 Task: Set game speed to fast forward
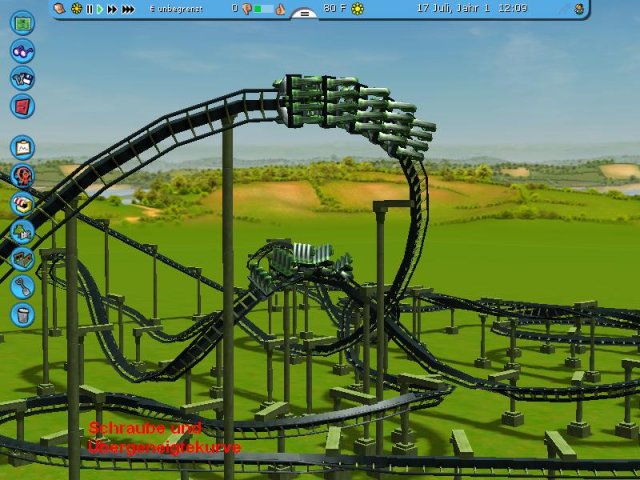click(x=112, y=9)
